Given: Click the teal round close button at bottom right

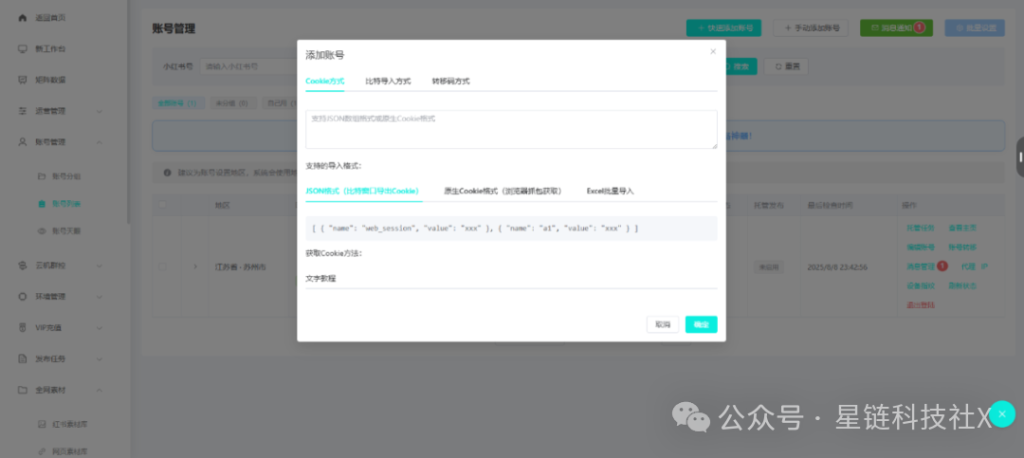Looking at the screenshot, I should pos(1002,414).
